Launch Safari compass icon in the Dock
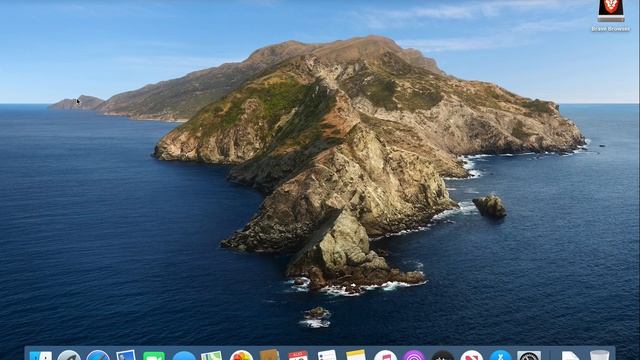 98,355
